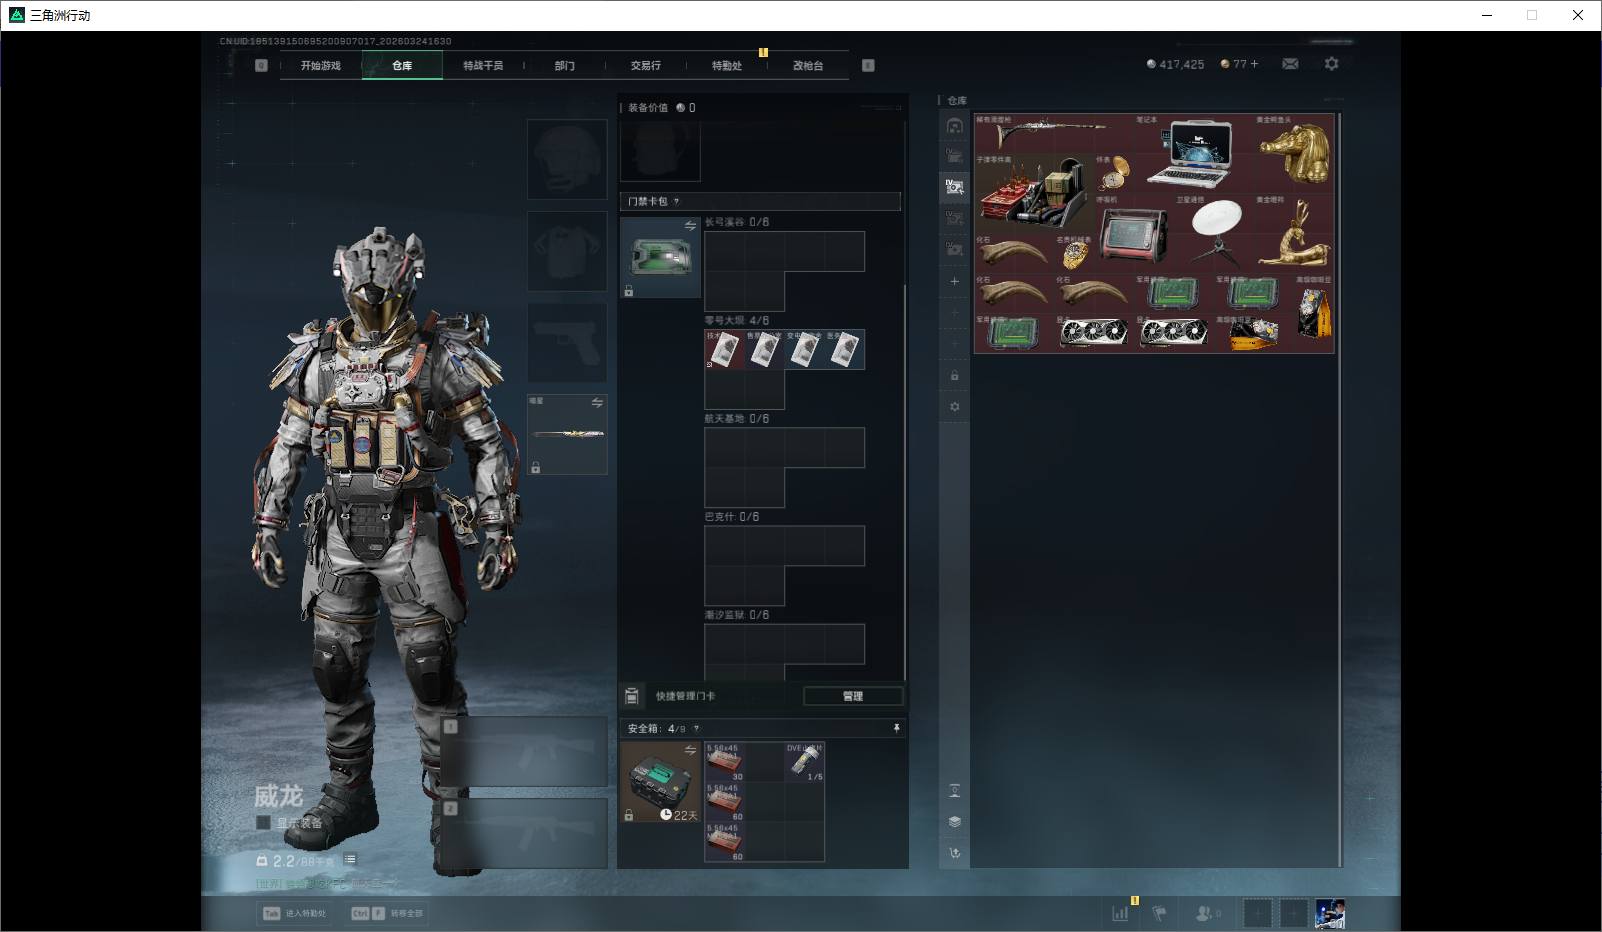The image size is (1602, 932).
Task: Click the 转移全部 shortcut button
Action: [387, 913]
